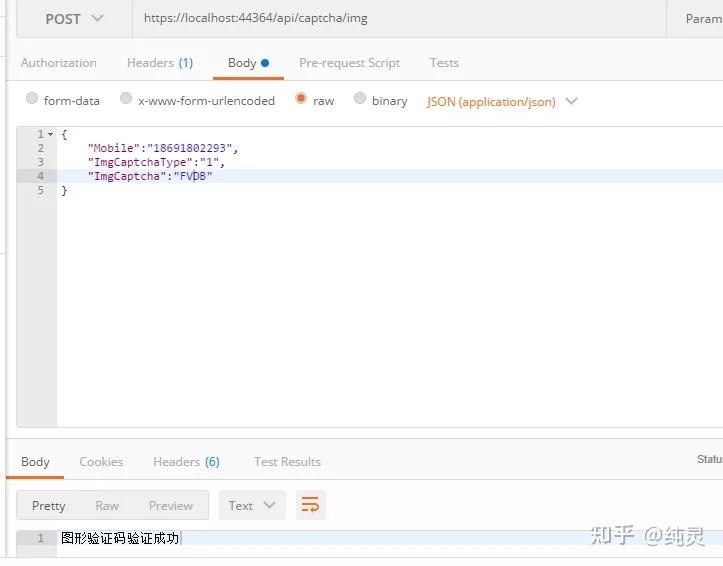723x566 pixels.
Task: Choose the binary body radio option
Action: [x=360, y=98]
